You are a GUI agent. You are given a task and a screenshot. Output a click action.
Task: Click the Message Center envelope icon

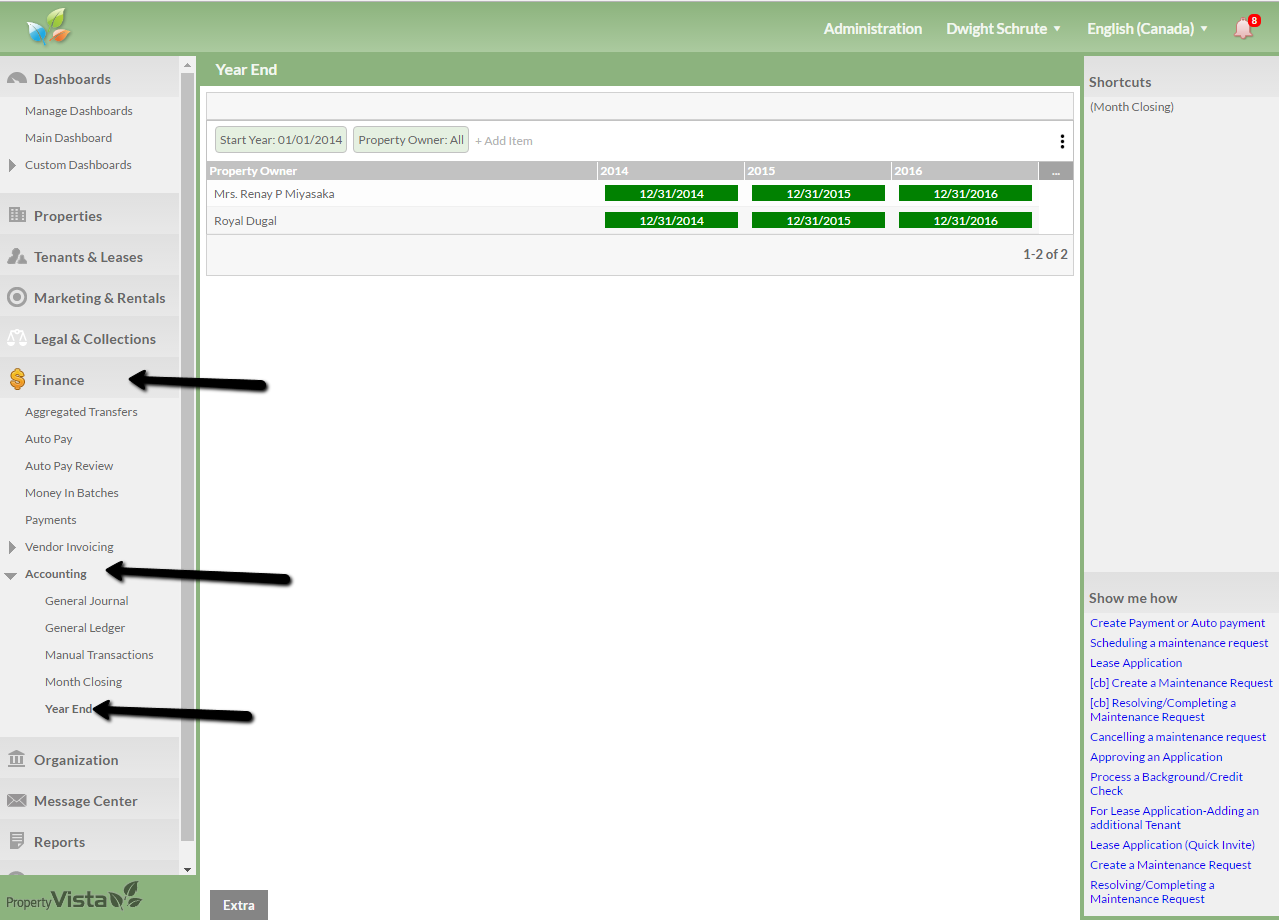17,801
